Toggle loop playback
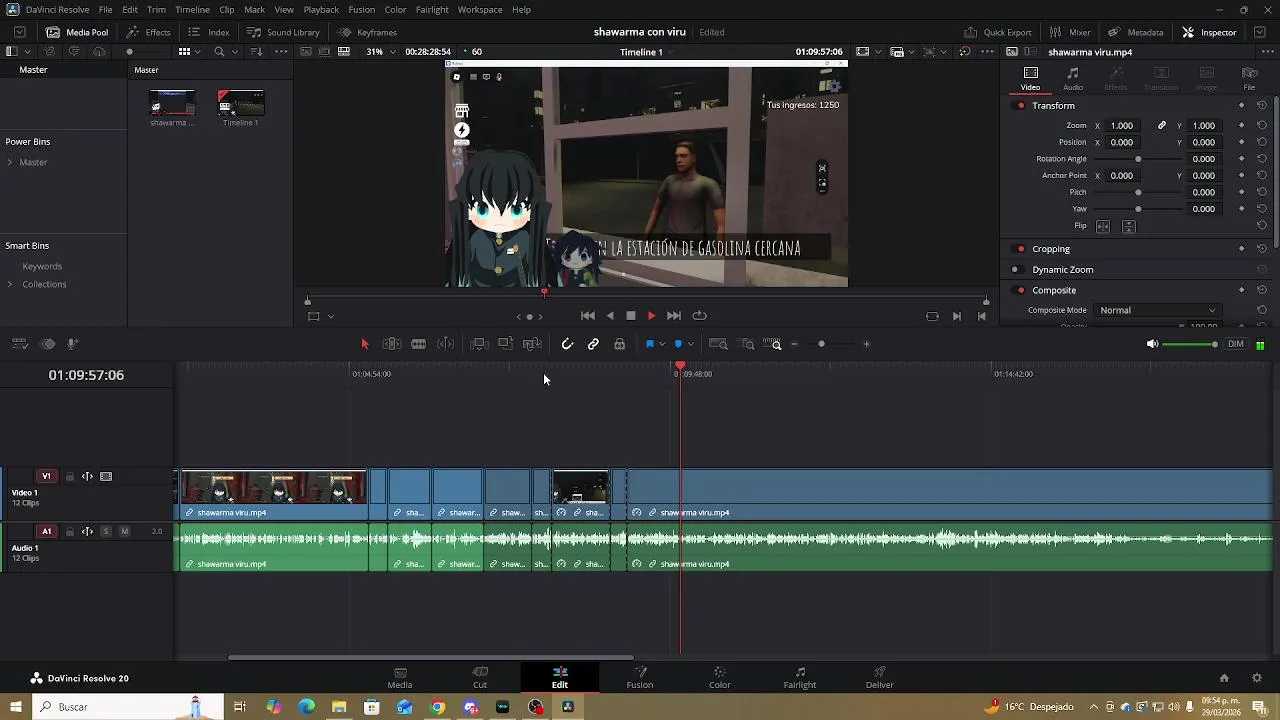Image resolution: width=1280 pixels, height=720 pixels. (x=700, y=316)
